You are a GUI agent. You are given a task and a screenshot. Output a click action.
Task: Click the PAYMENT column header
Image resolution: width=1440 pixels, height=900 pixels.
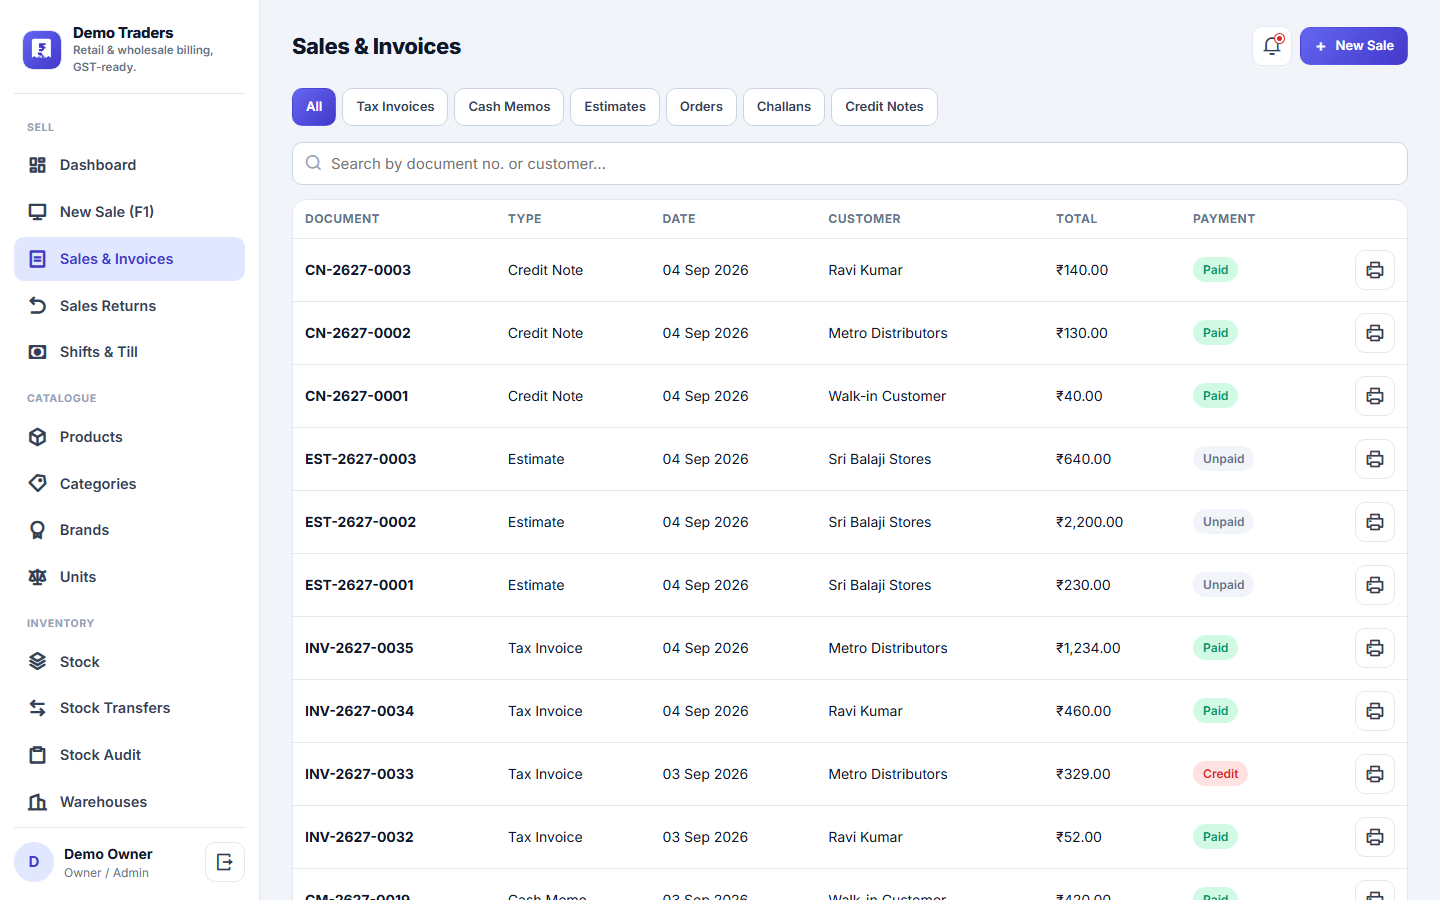point(1224,219)
